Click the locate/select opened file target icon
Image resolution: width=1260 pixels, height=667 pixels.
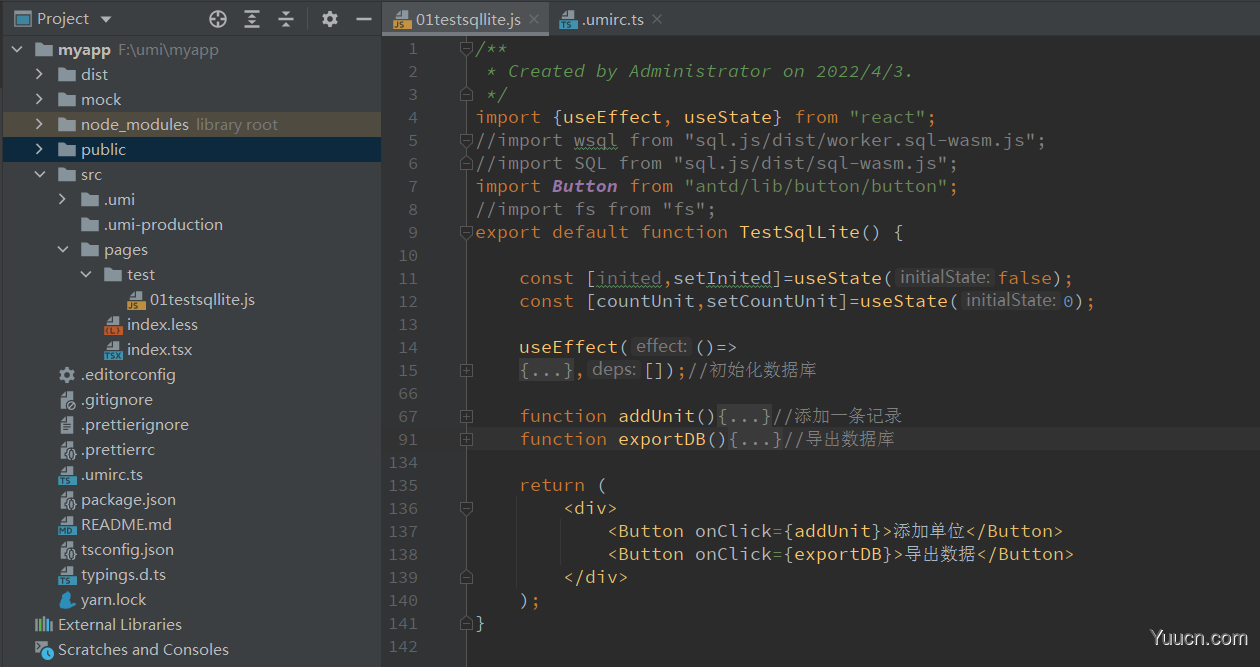tap(218, 19)
